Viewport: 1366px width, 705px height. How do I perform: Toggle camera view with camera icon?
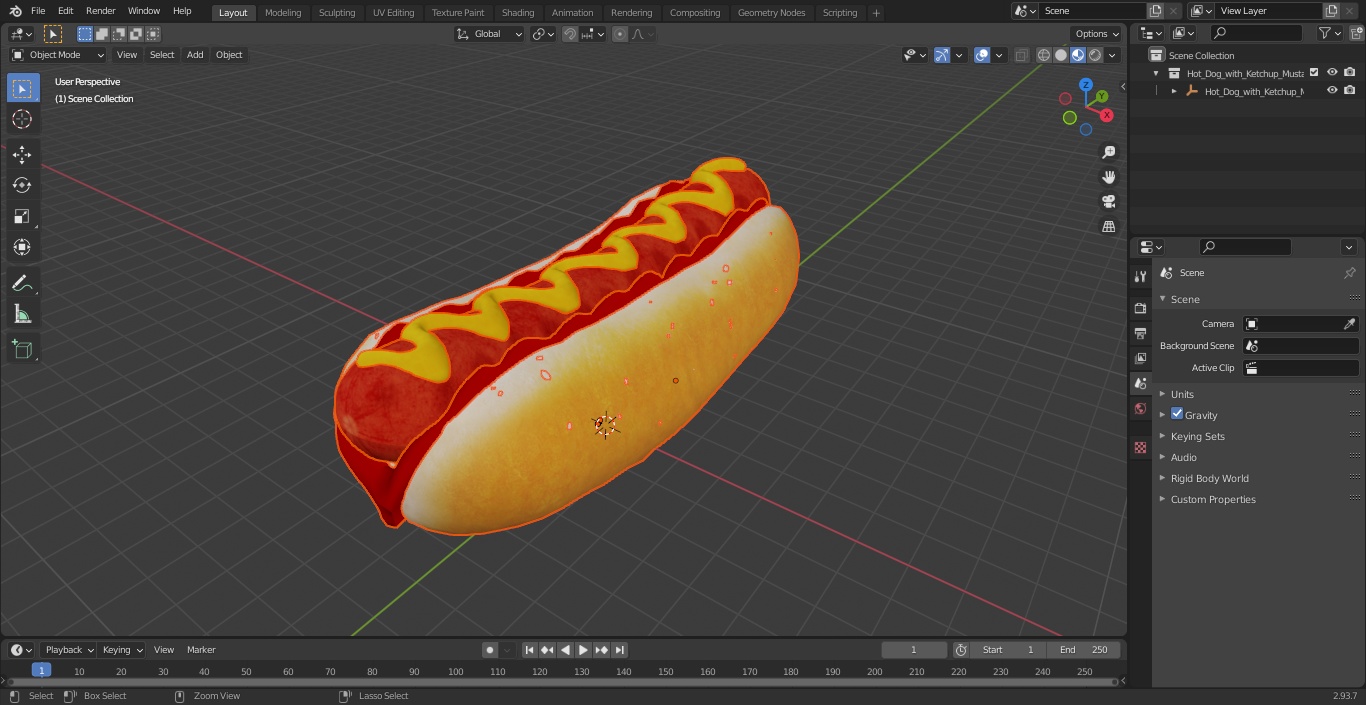(1108, 201)
